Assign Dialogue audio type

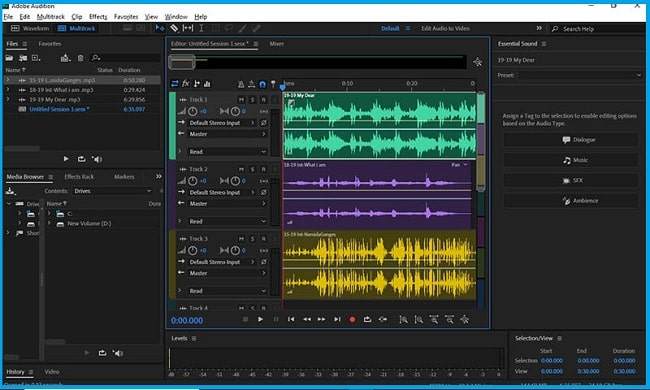tap(571, 140)
